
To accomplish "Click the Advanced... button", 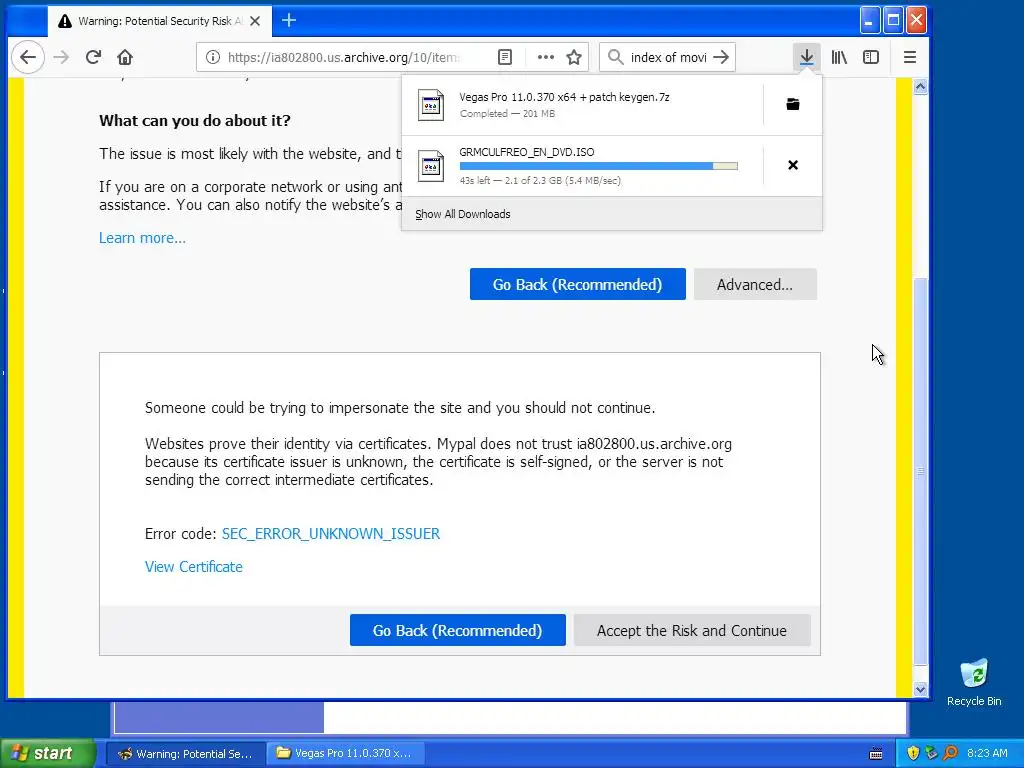I will [755, 284].
